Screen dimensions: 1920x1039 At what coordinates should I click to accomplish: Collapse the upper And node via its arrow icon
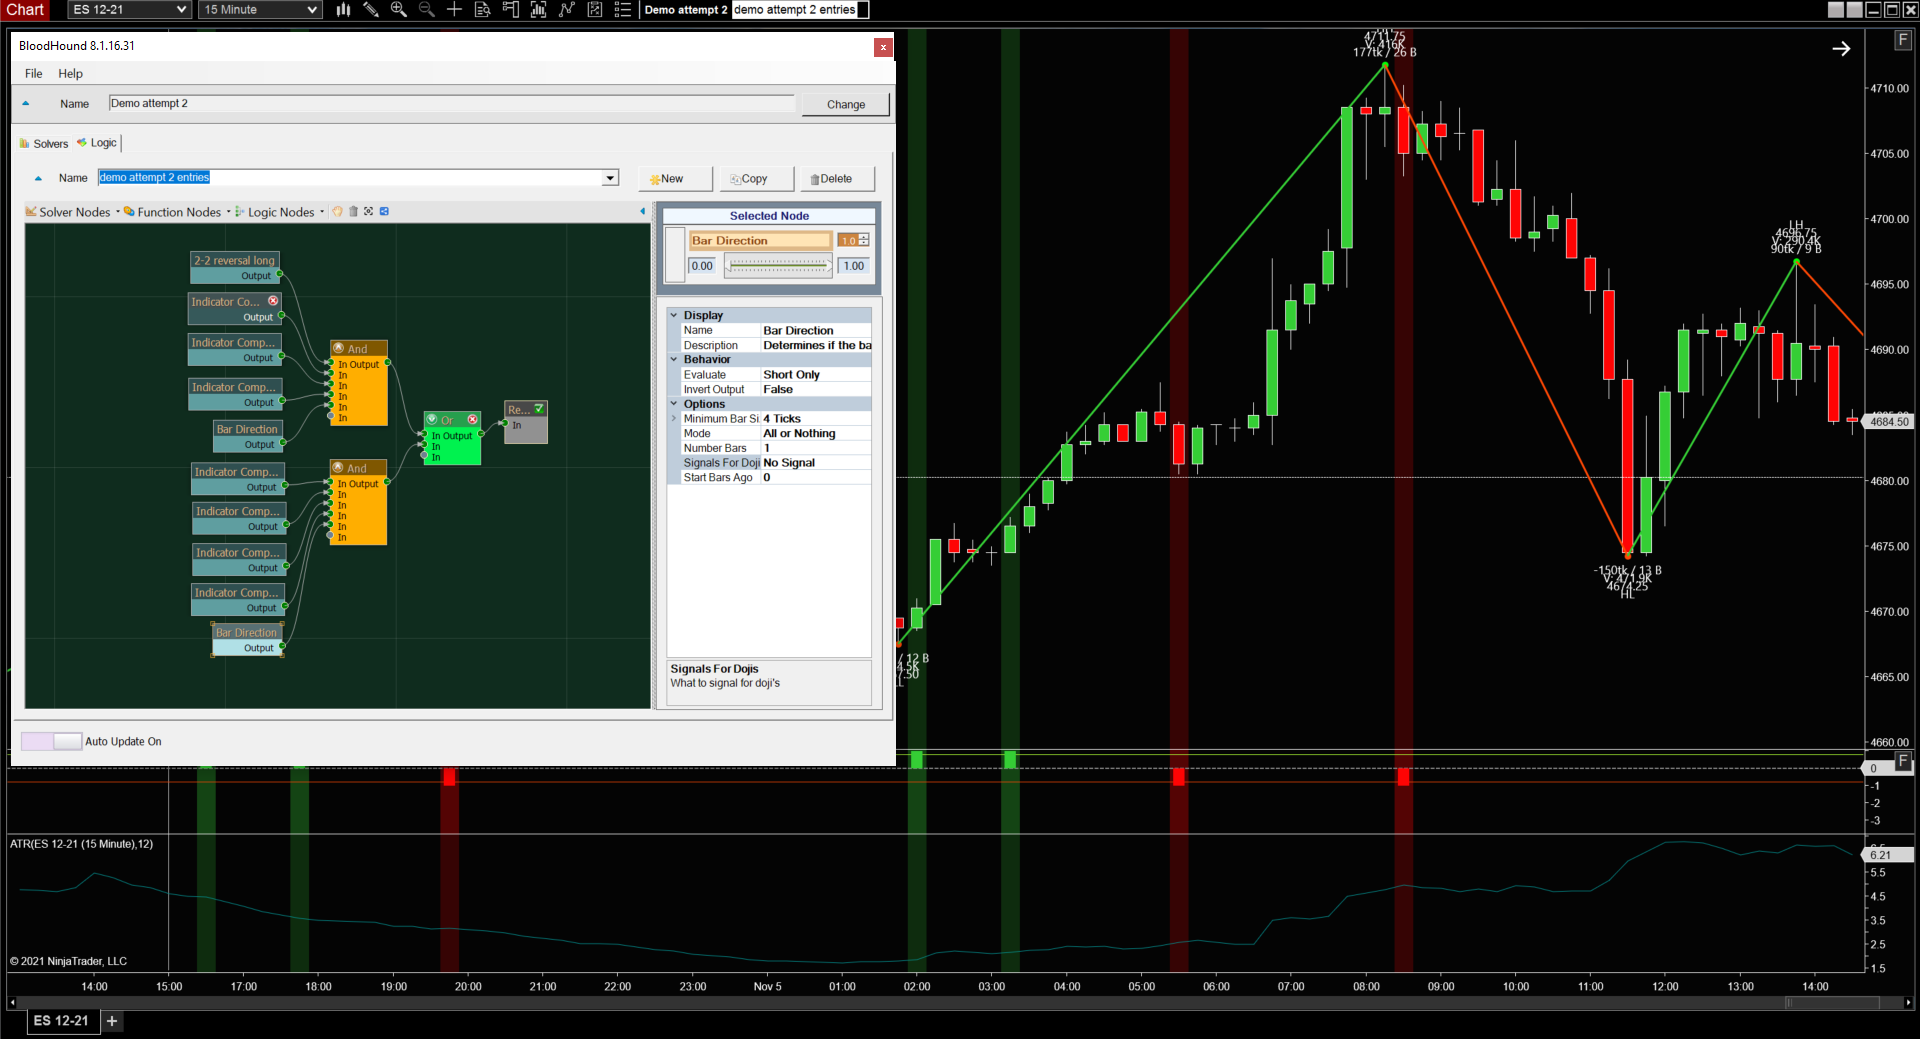coord(339,349)
